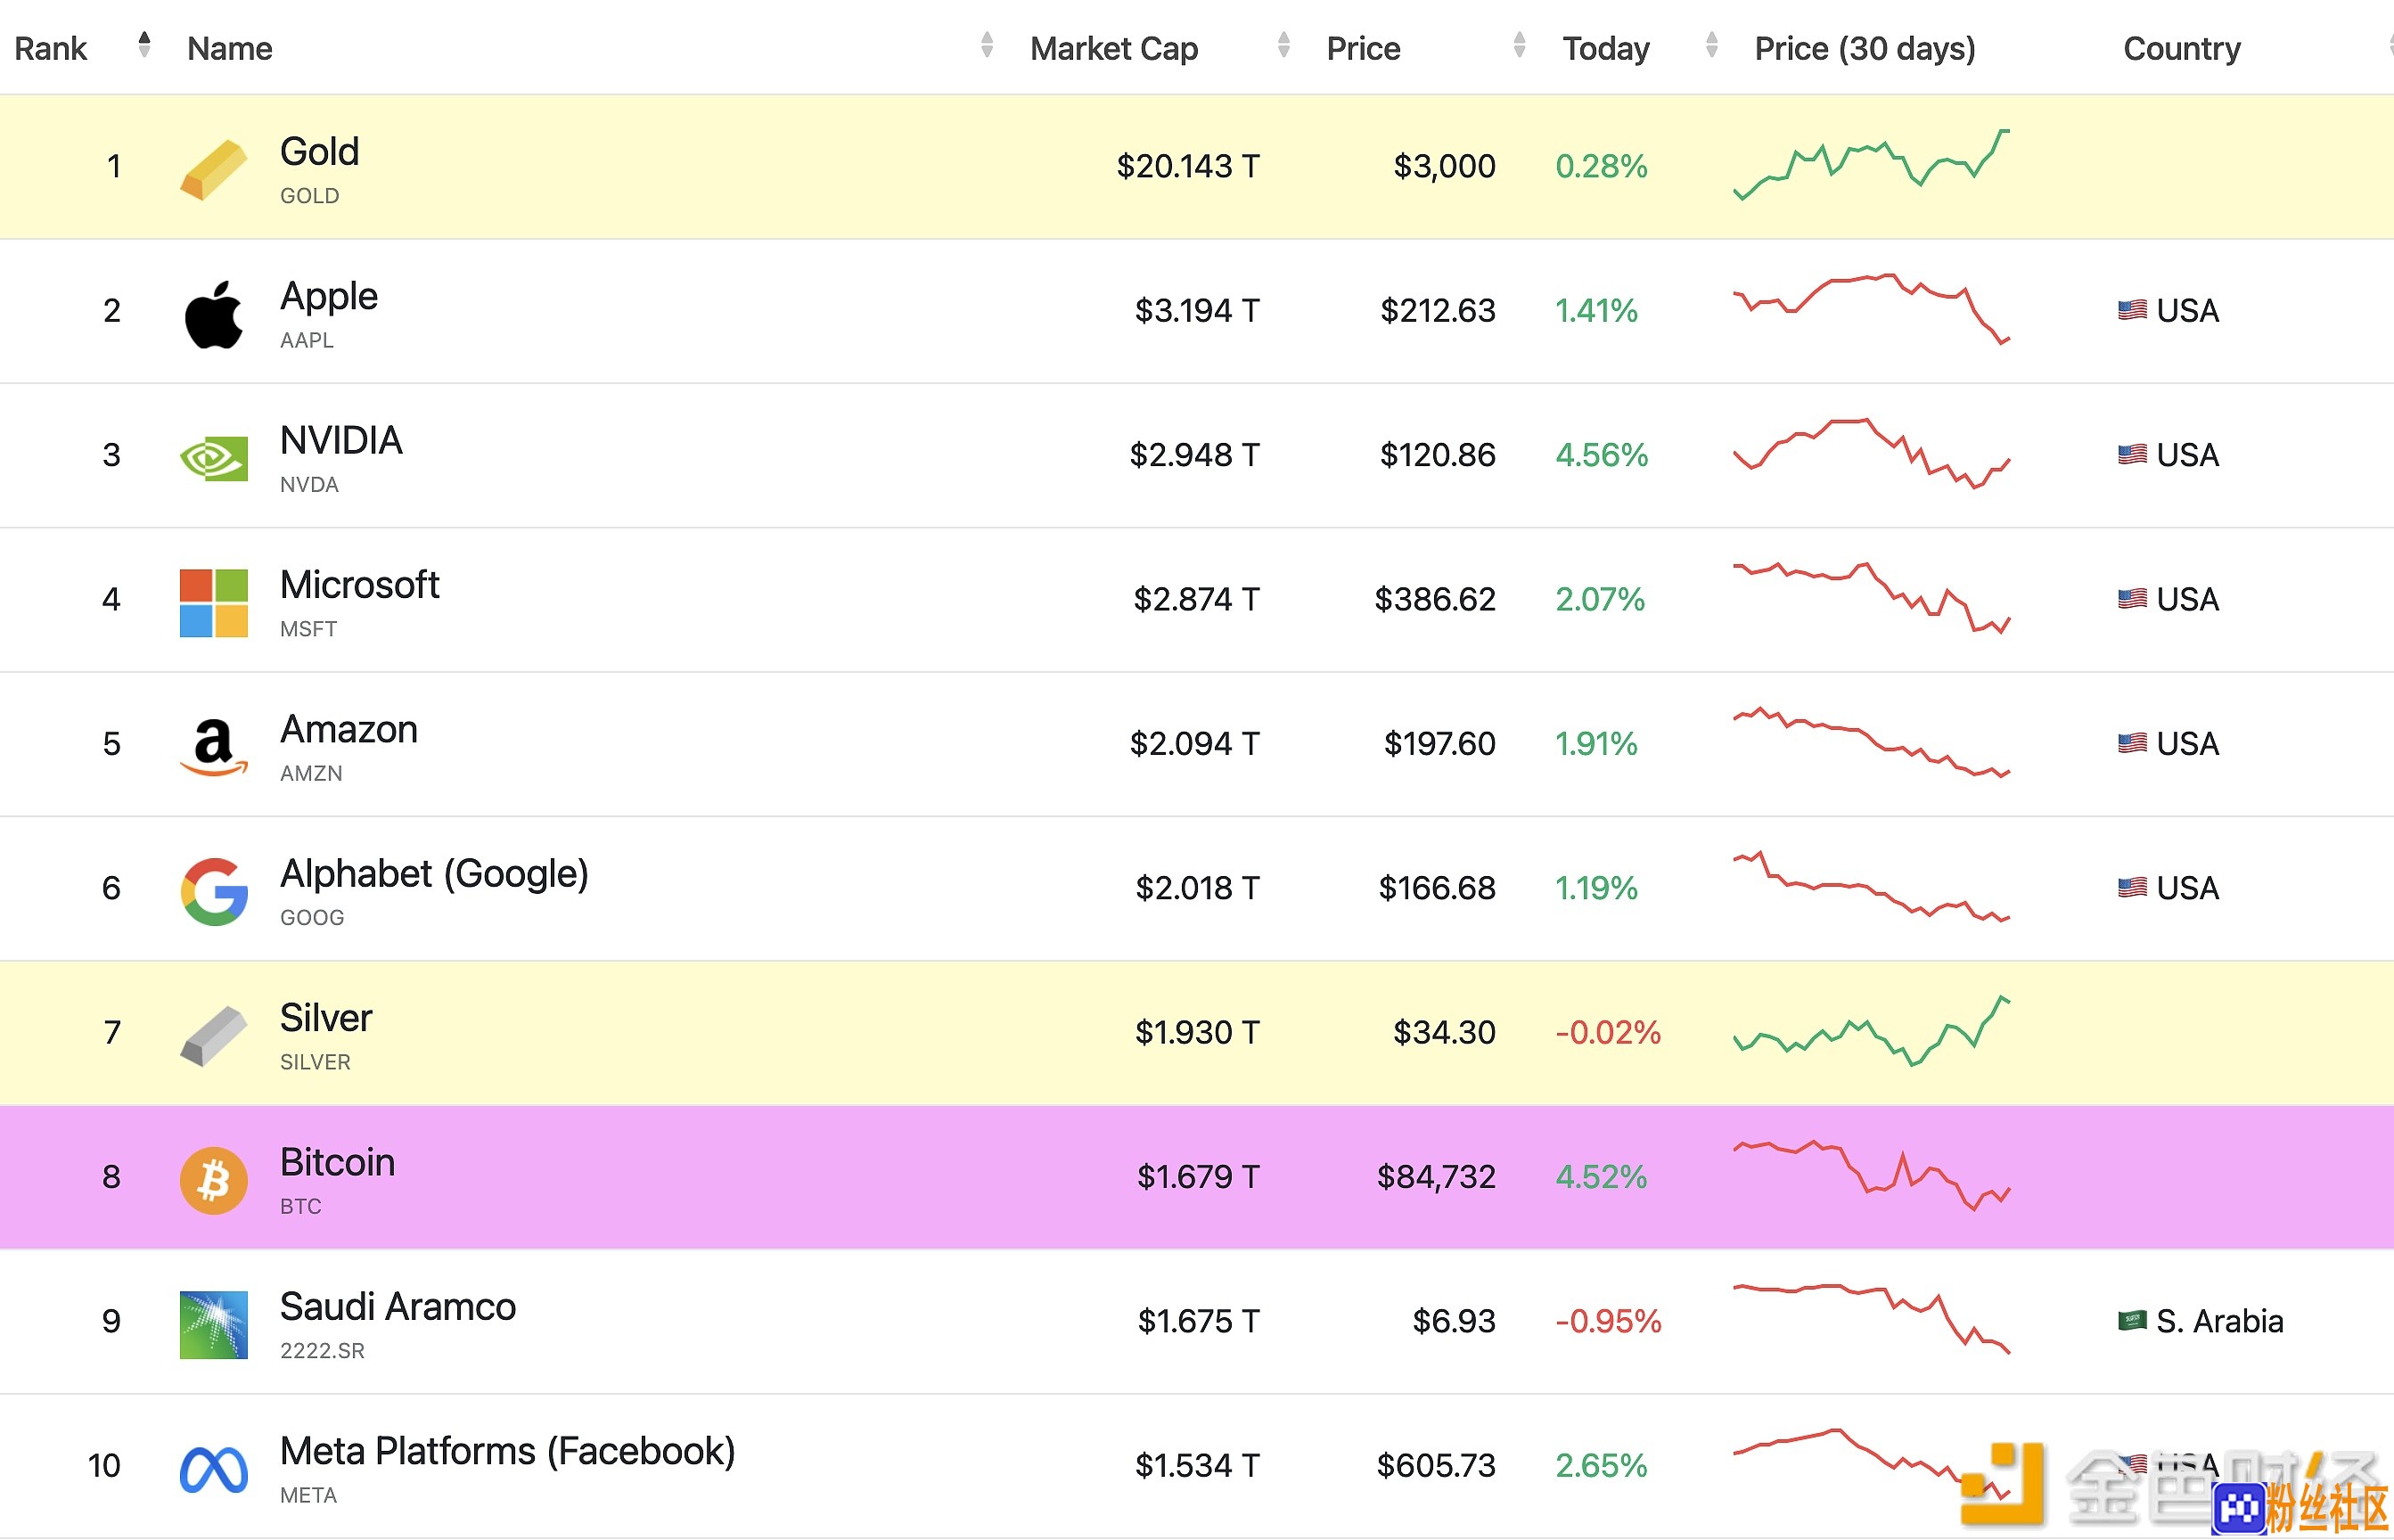This screenshot has width=2394, height=1540.
Task: Click NVIDIA's 30-day price chart
Action: click(1870, 454)
